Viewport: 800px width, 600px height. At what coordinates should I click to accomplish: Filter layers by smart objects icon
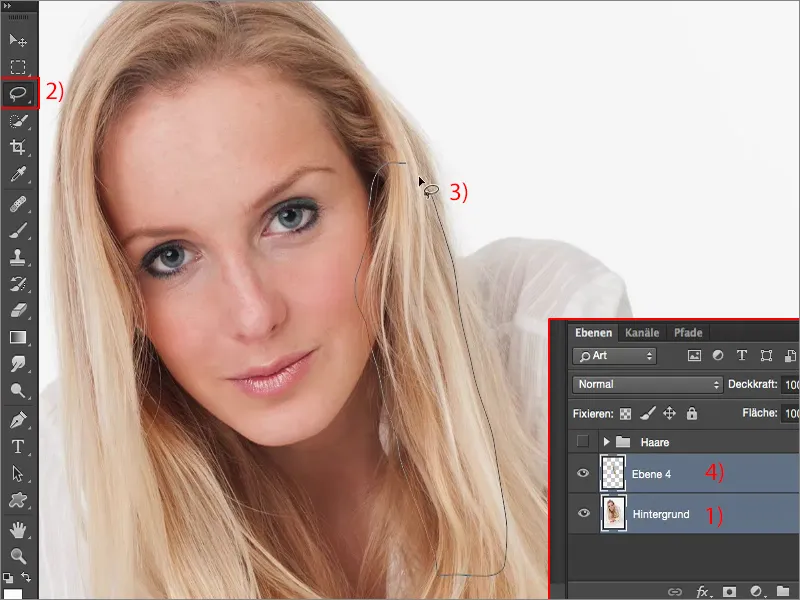click(x=790, y=356)
